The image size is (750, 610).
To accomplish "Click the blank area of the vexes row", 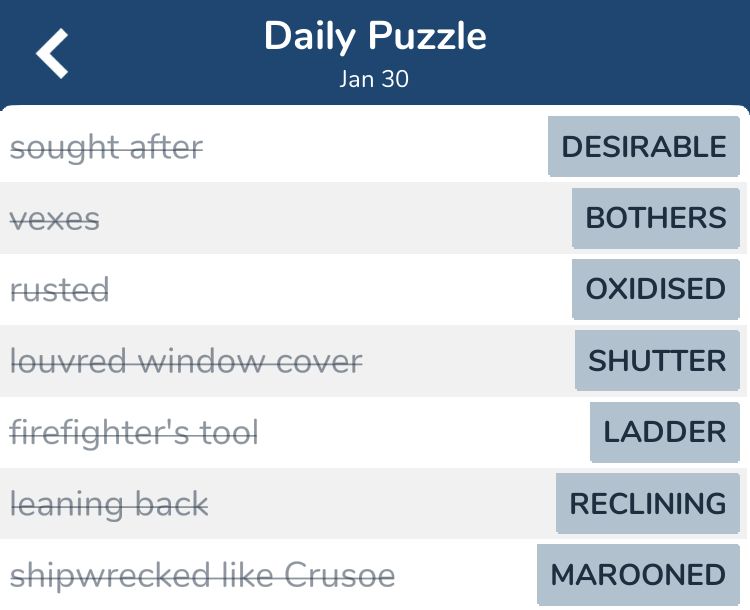I will click(335, 219).
